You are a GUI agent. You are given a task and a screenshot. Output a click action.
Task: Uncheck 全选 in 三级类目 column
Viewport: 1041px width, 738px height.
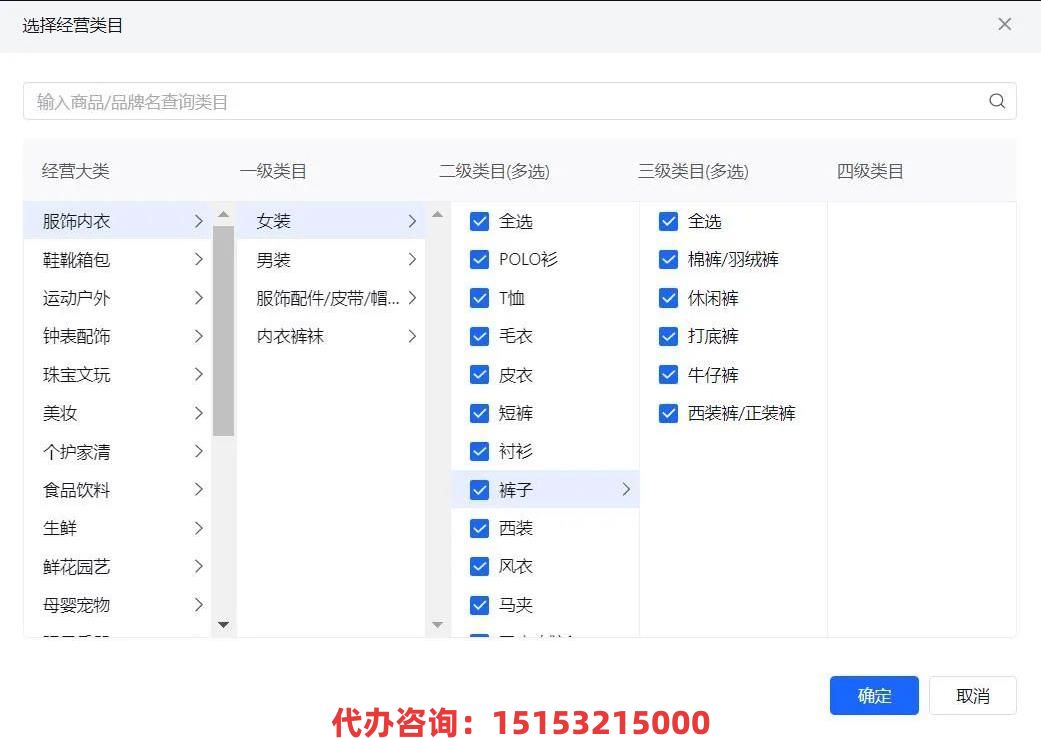pos(669,221)
